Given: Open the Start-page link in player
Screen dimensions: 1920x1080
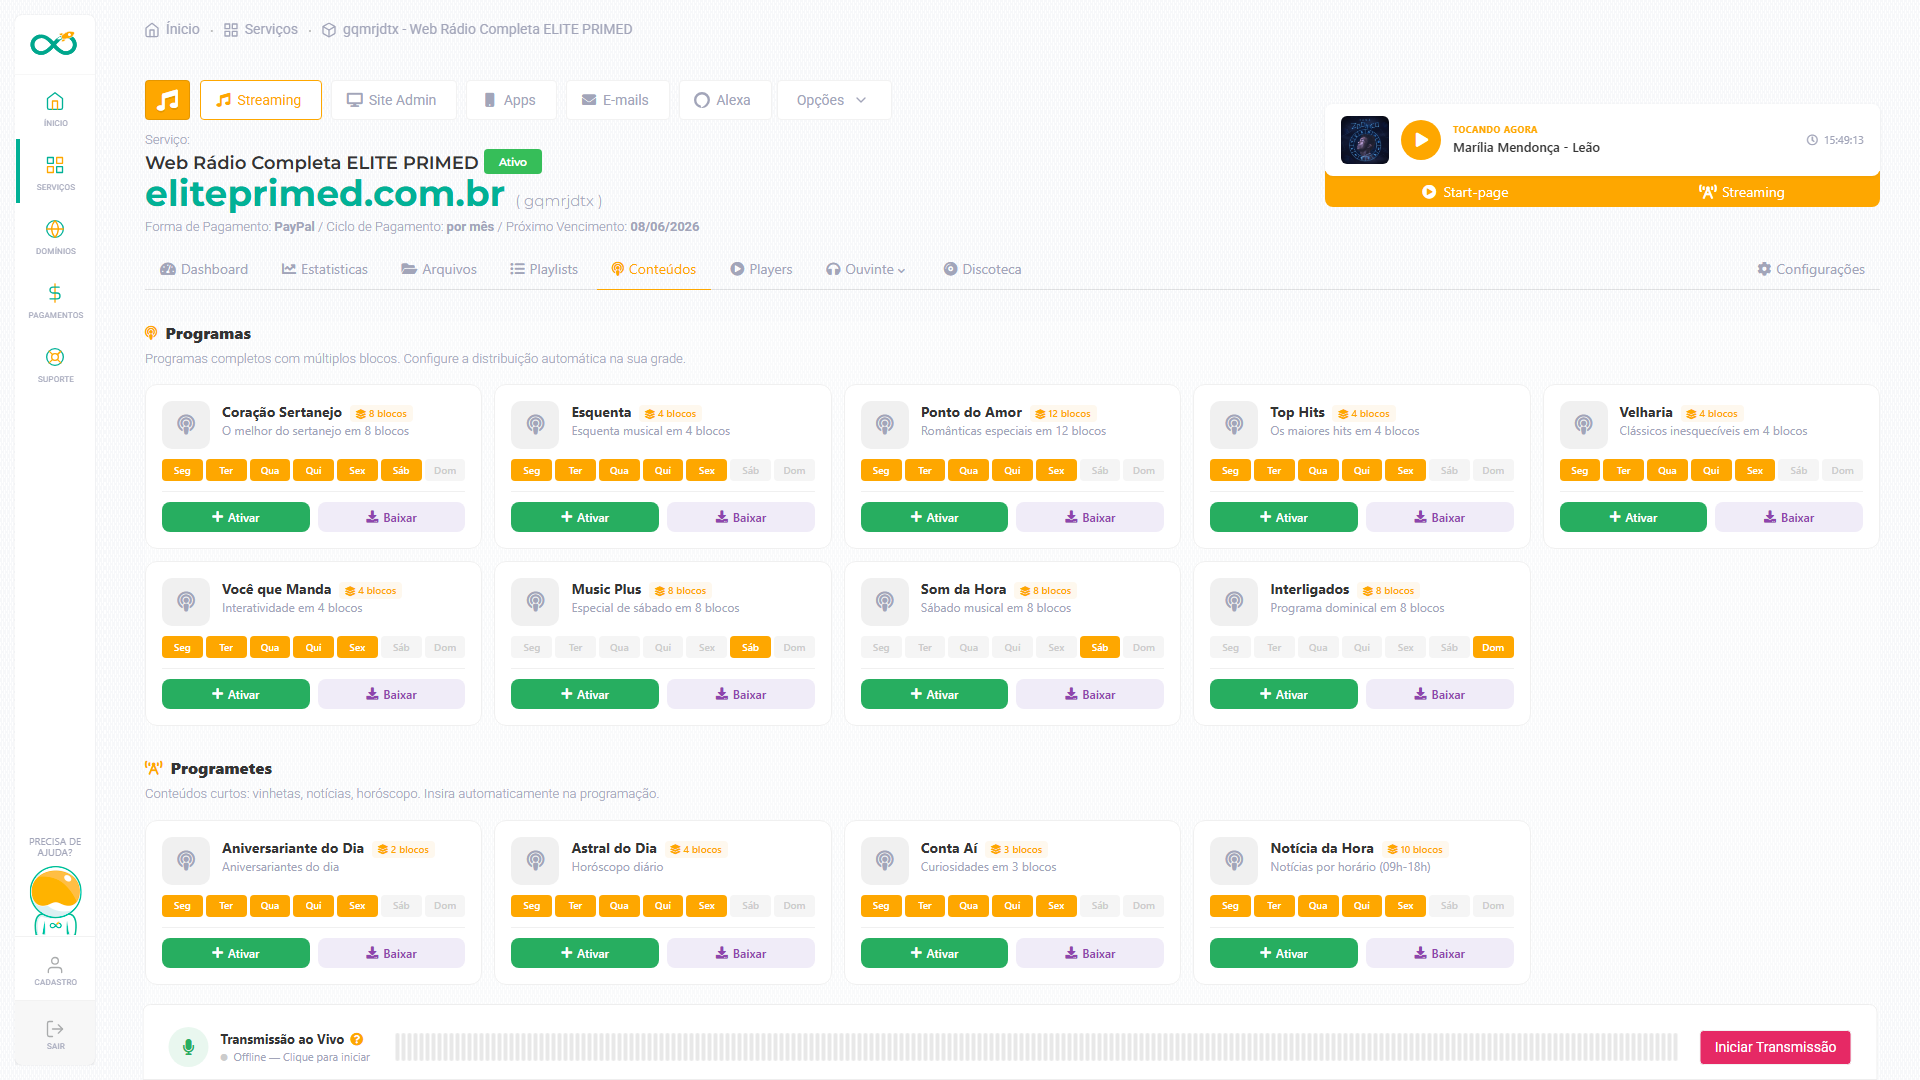Looking at the screenshot, I should tap(1465, 192).
